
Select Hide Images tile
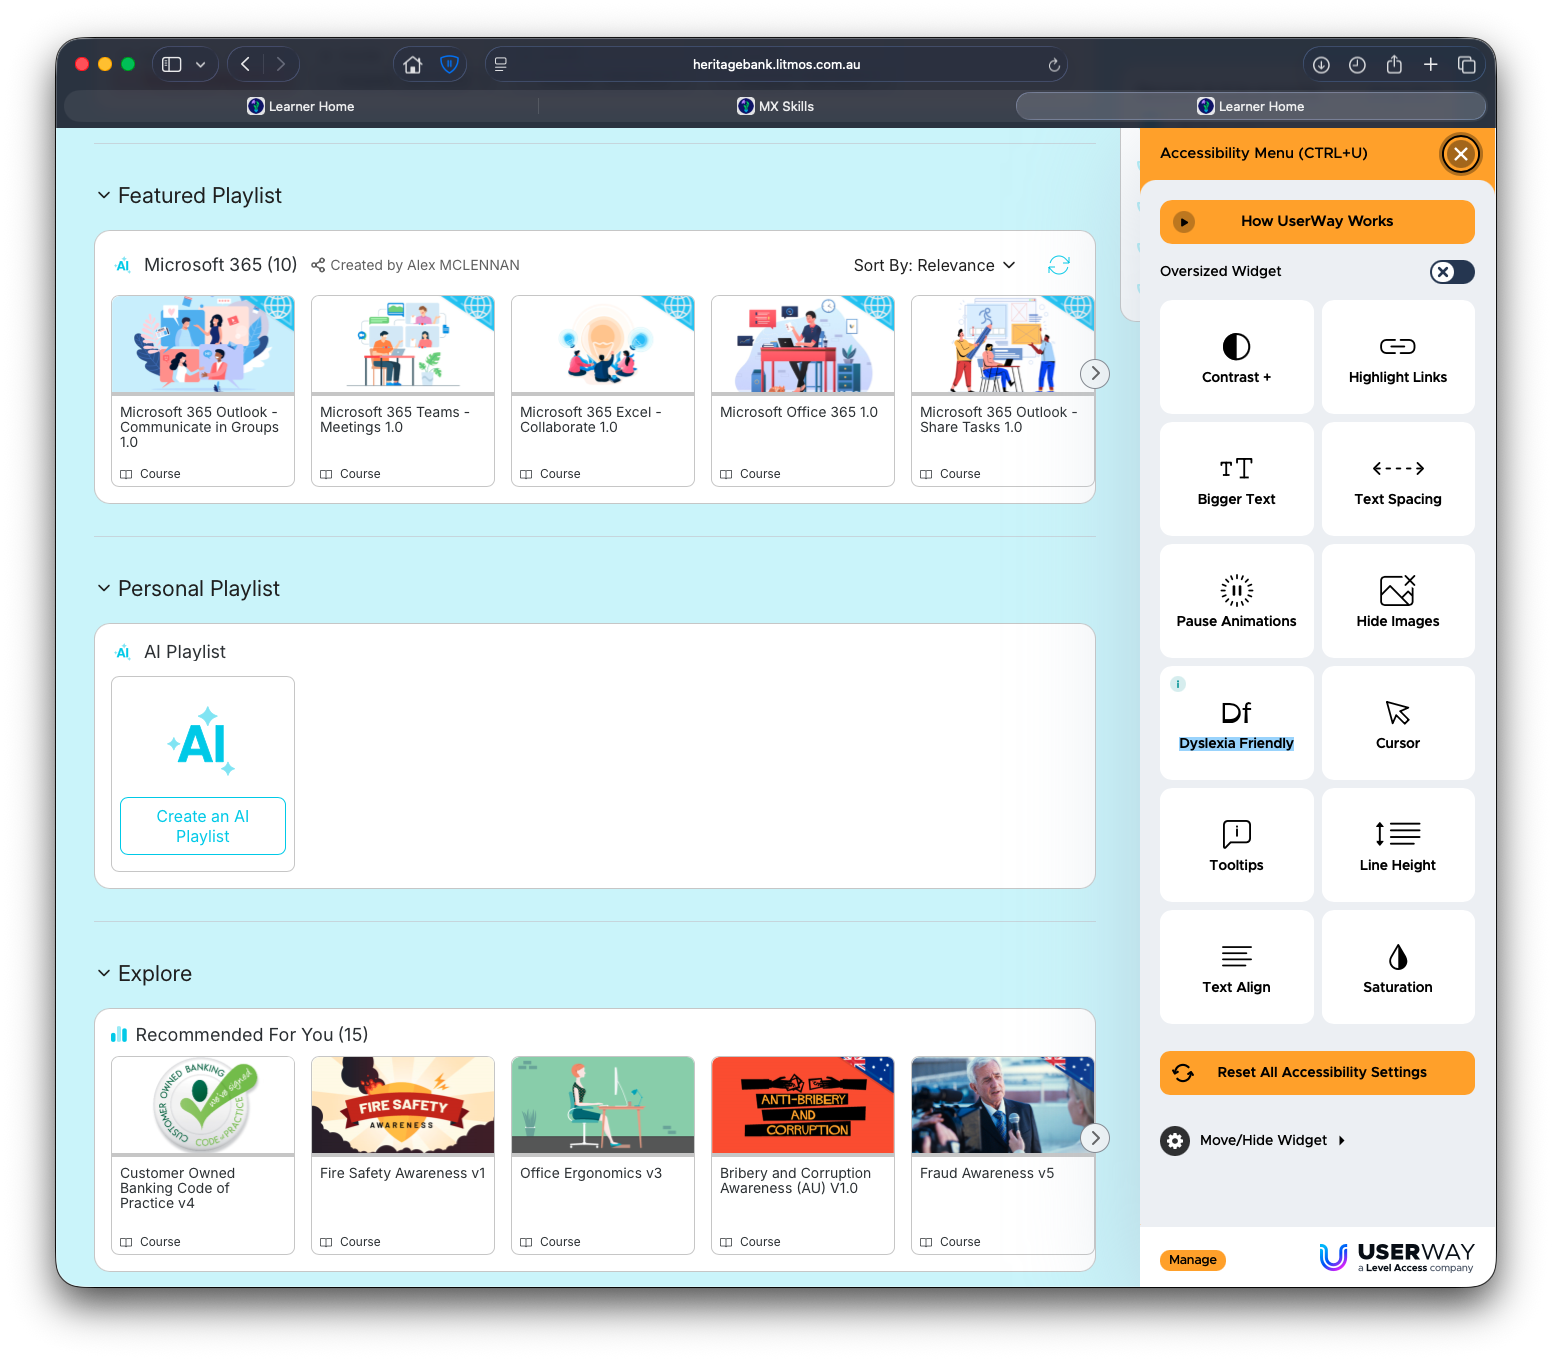(x=1398, y=601)
